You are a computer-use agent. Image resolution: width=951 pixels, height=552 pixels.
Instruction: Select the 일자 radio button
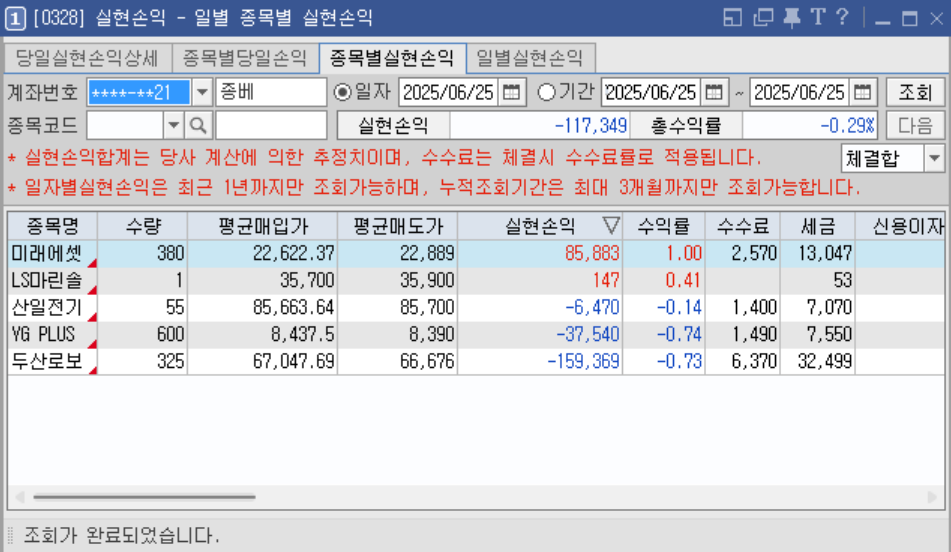click(x=343, y=93)
